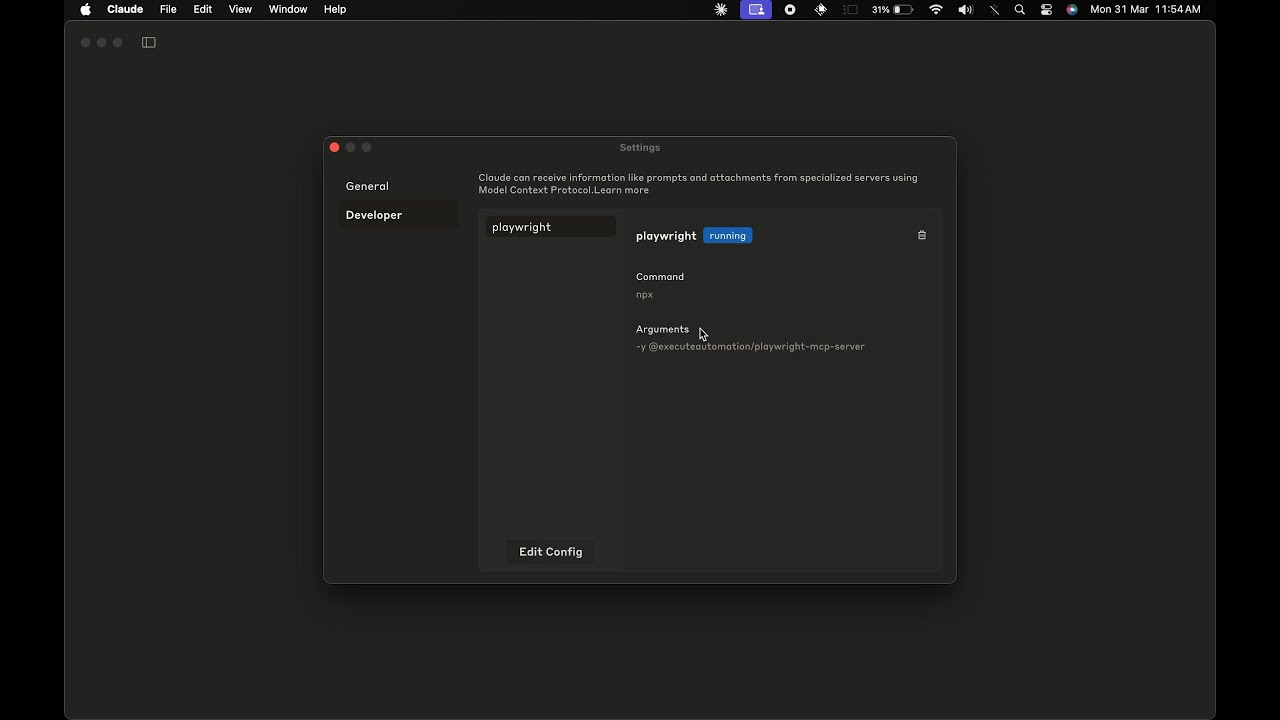Click the playwright-mcp-server arguments text
The height and width of the screenshot is (720, 1280).
pos(750,347)
